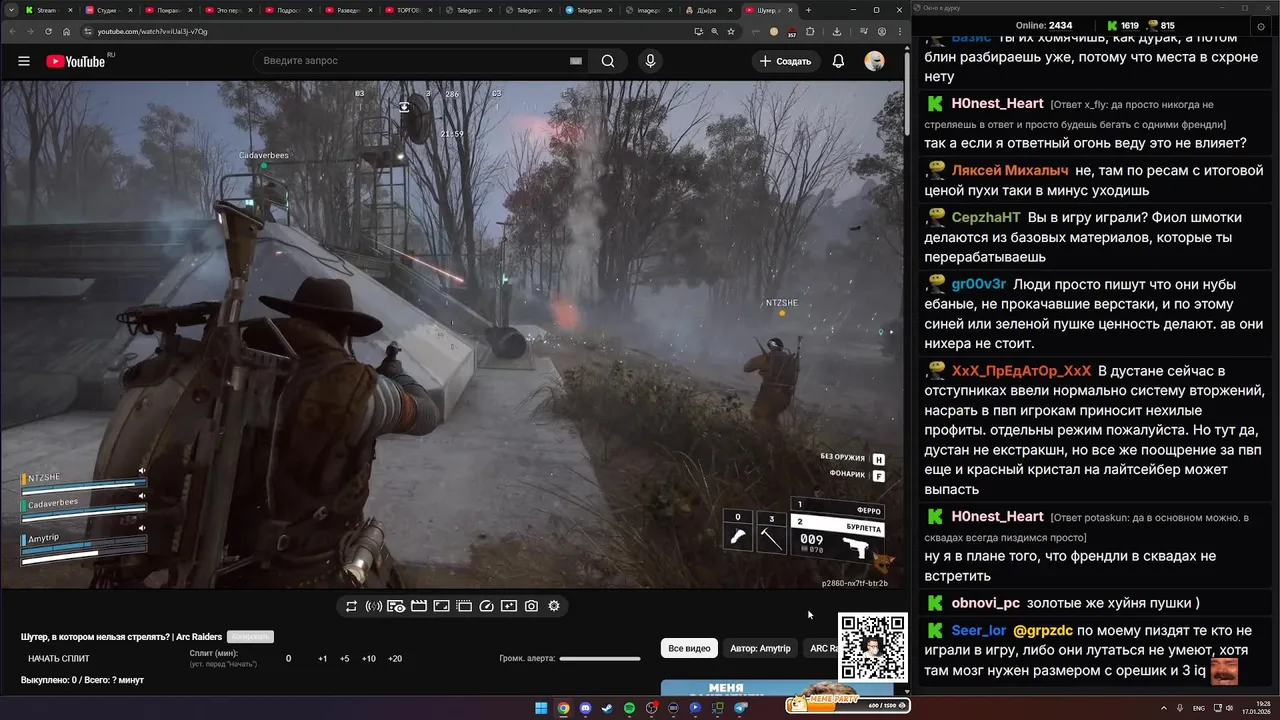The width and height of the screenshot is (1280, 720).
Task: Open the YouTube account avatar menu
Action: point(875,61)
